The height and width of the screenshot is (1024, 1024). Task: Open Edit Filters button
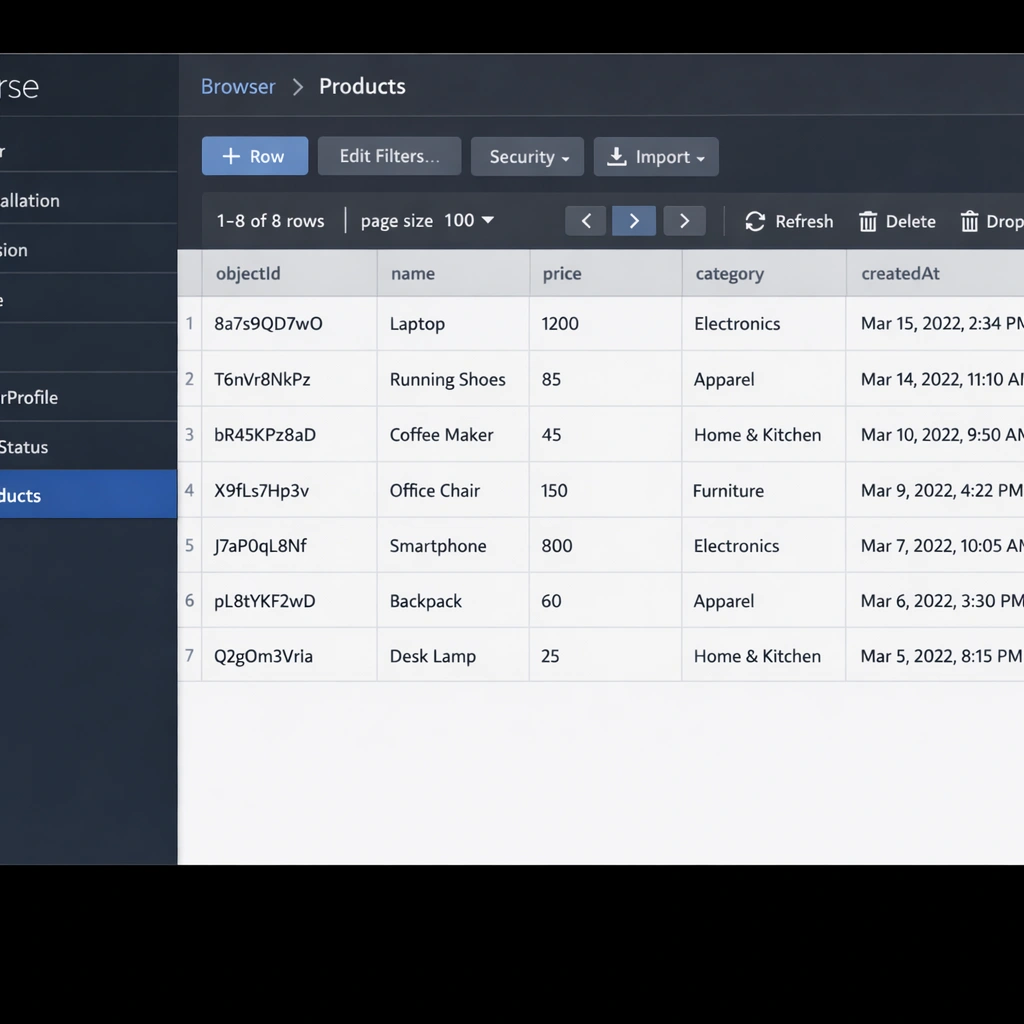click(389, 156)
